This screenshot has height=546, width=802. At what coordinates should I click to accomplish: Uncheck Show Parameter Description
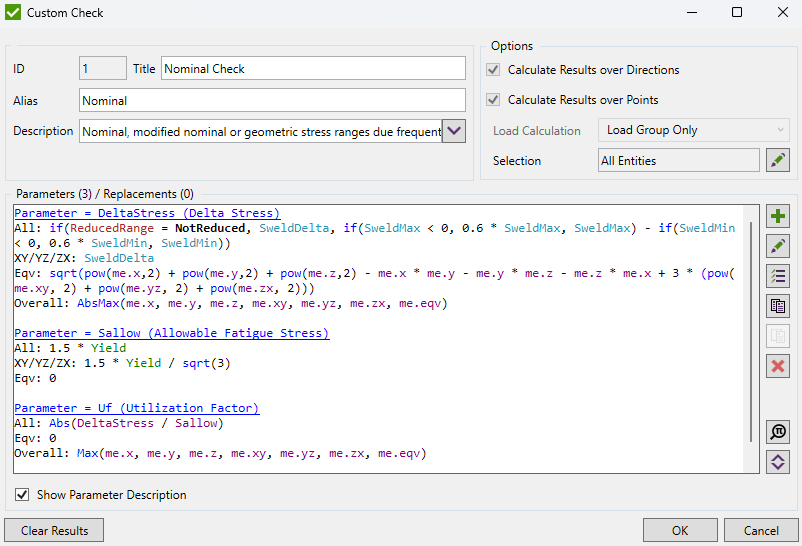pyautogui.click(x=22, y=494)
